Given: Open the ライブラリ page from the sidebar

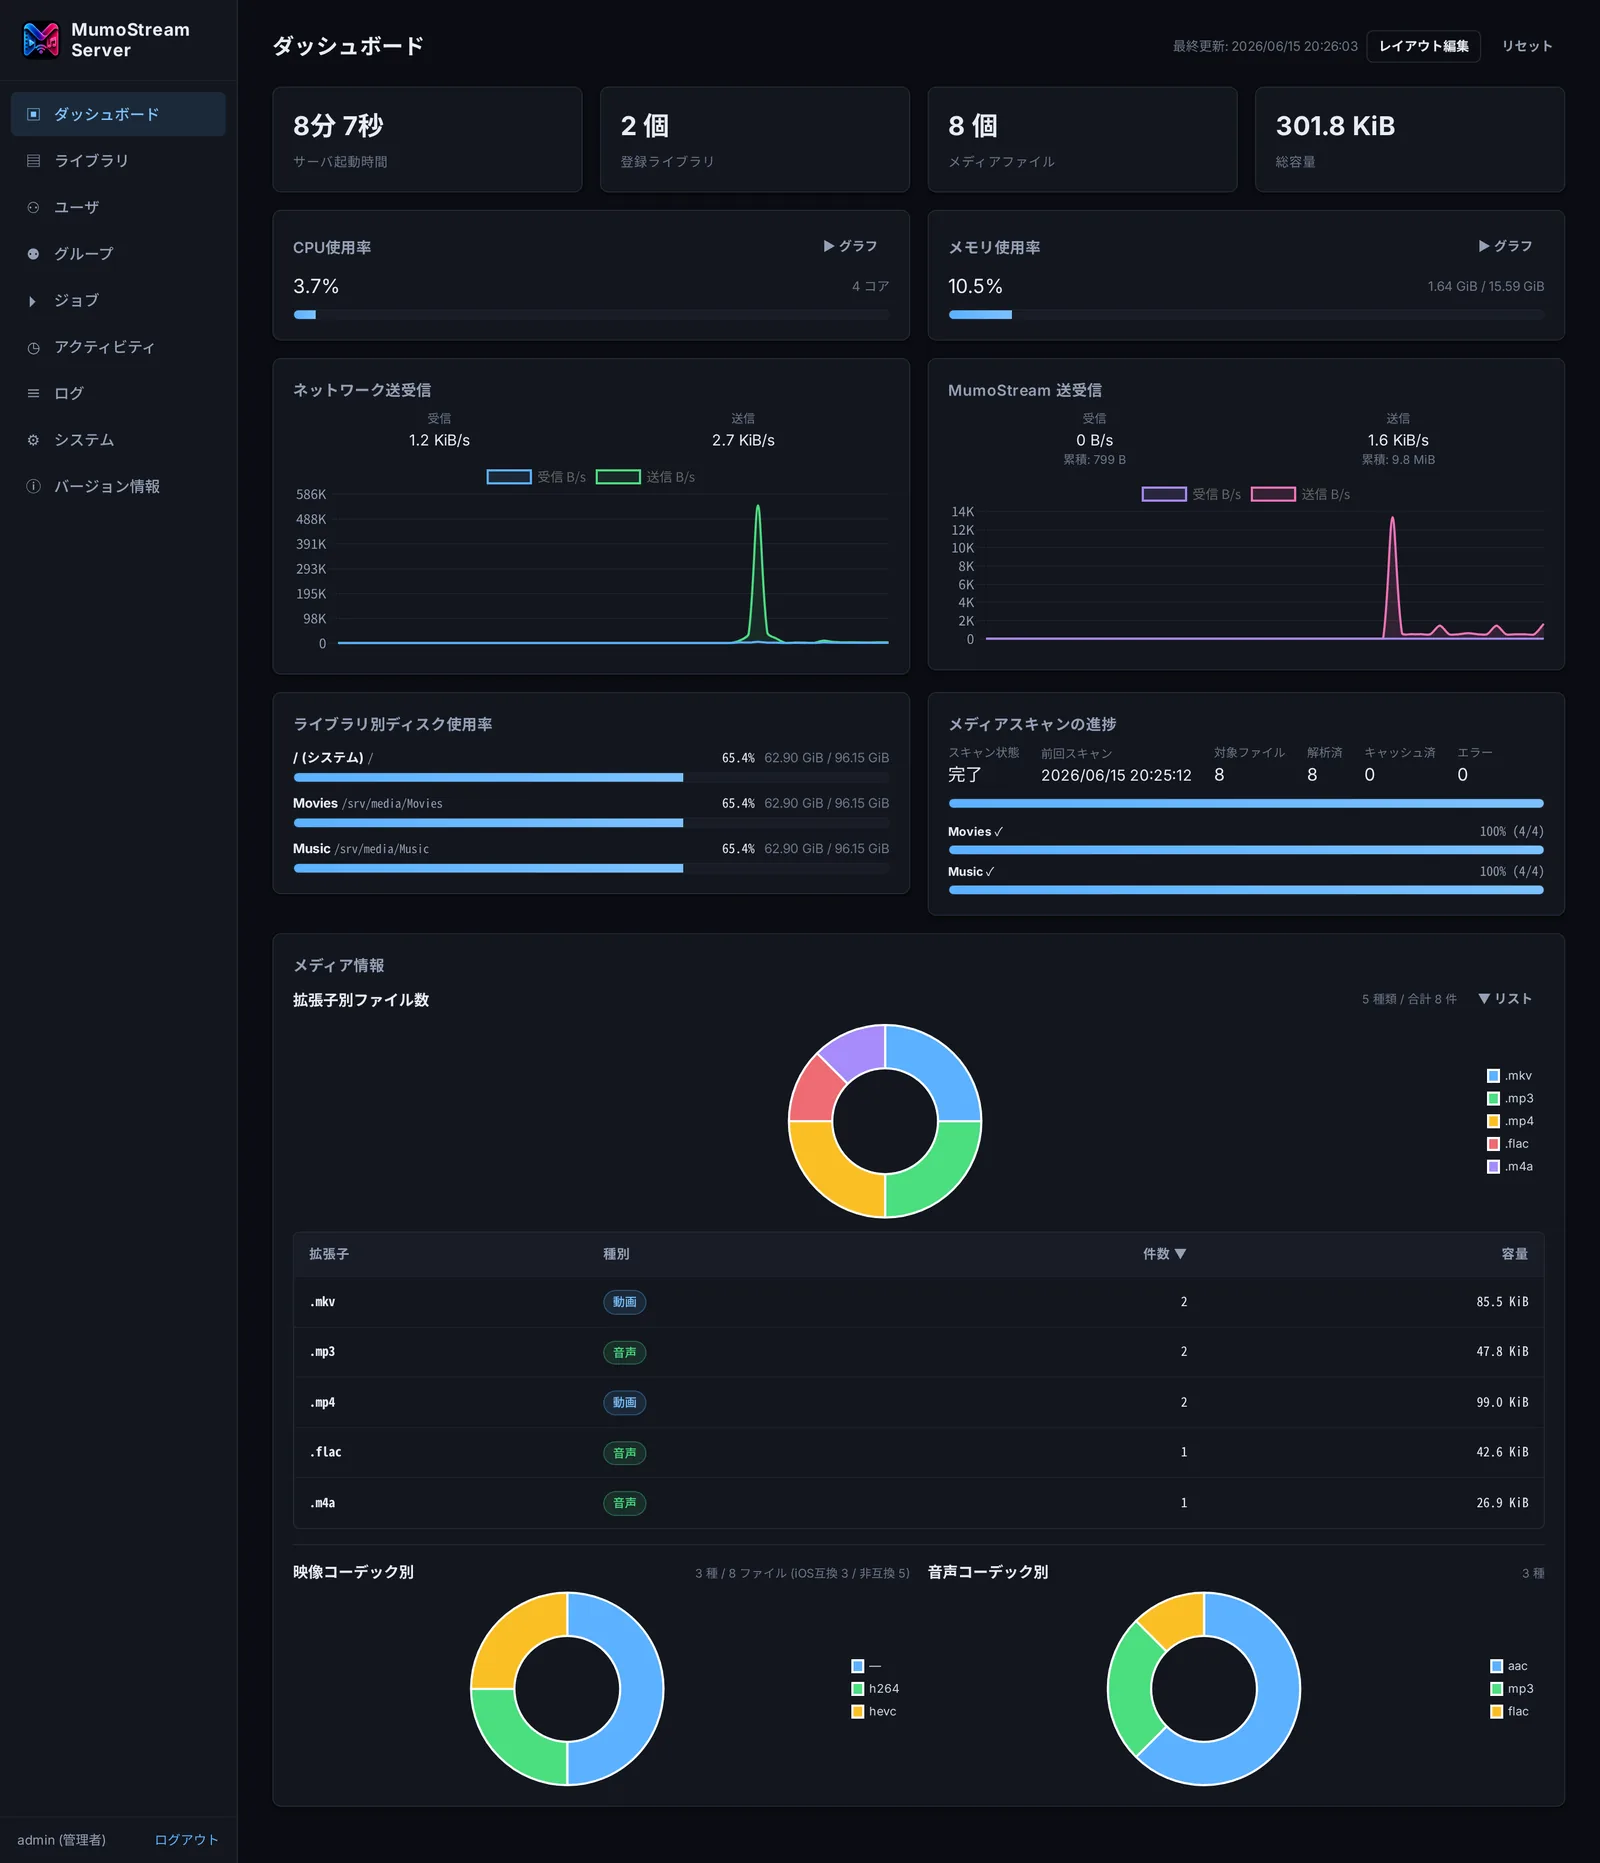Looking at the screenshot, I should pyautogui.click(x=118, y=161).
